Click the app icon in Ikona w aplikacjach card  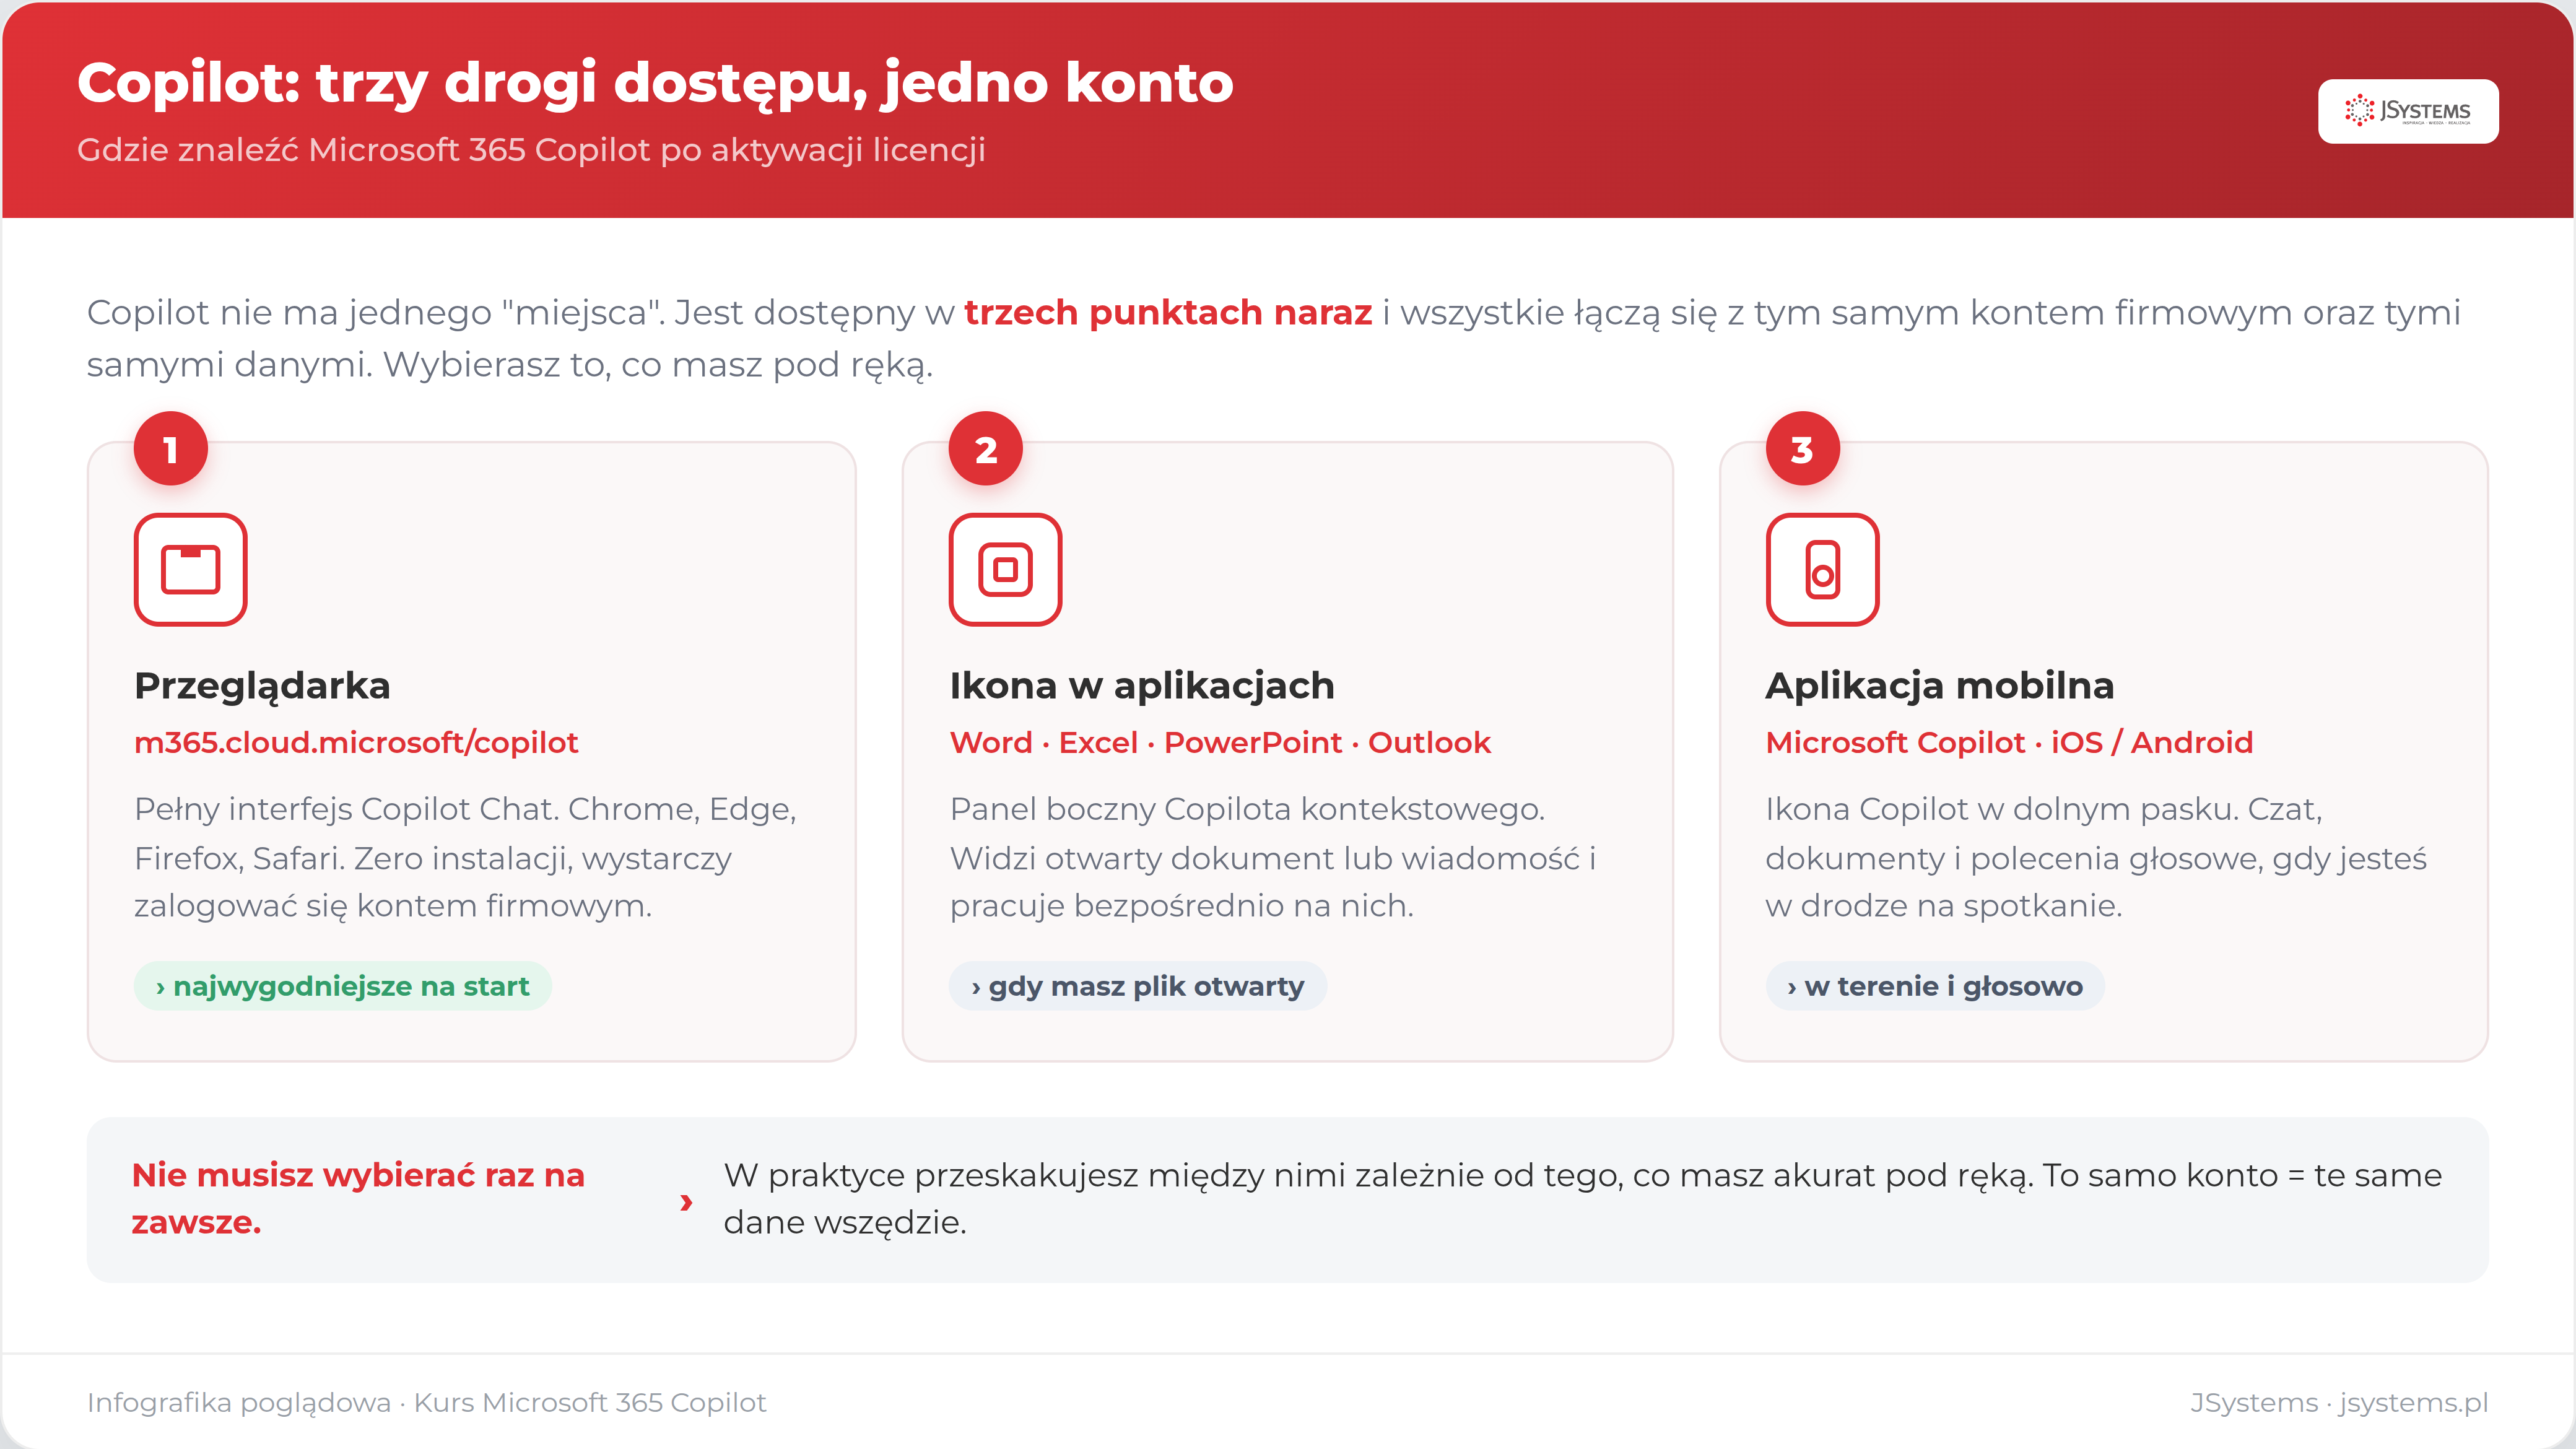click(x=1005, y=570)
